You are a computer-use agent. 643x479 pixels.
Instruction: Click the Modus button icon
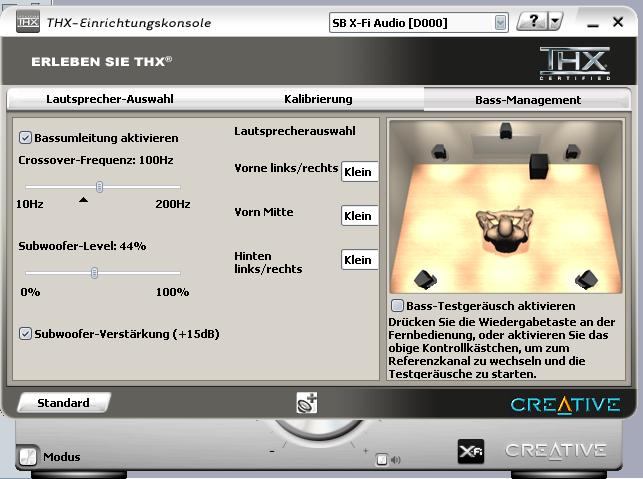[x=28, y=456]
